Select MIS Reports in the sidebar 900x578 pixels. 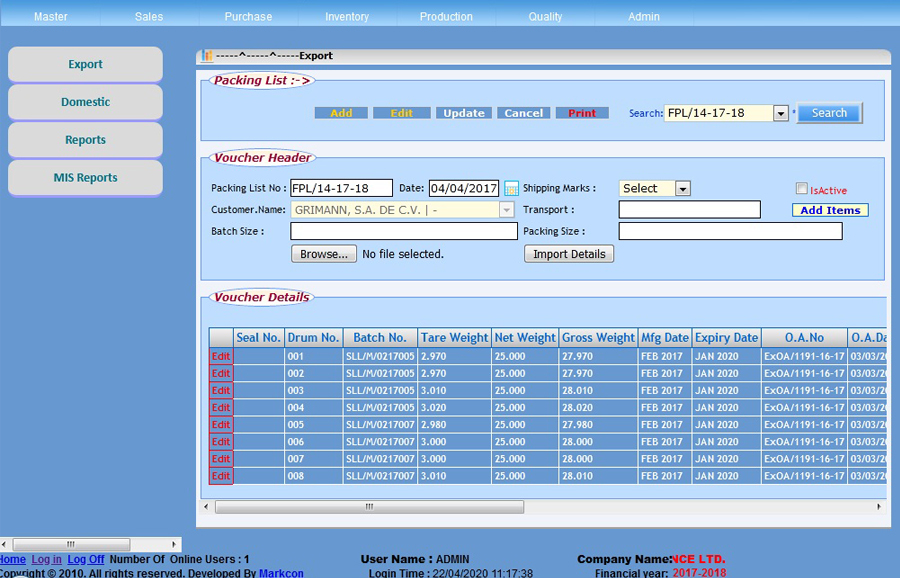pos(85,178)
